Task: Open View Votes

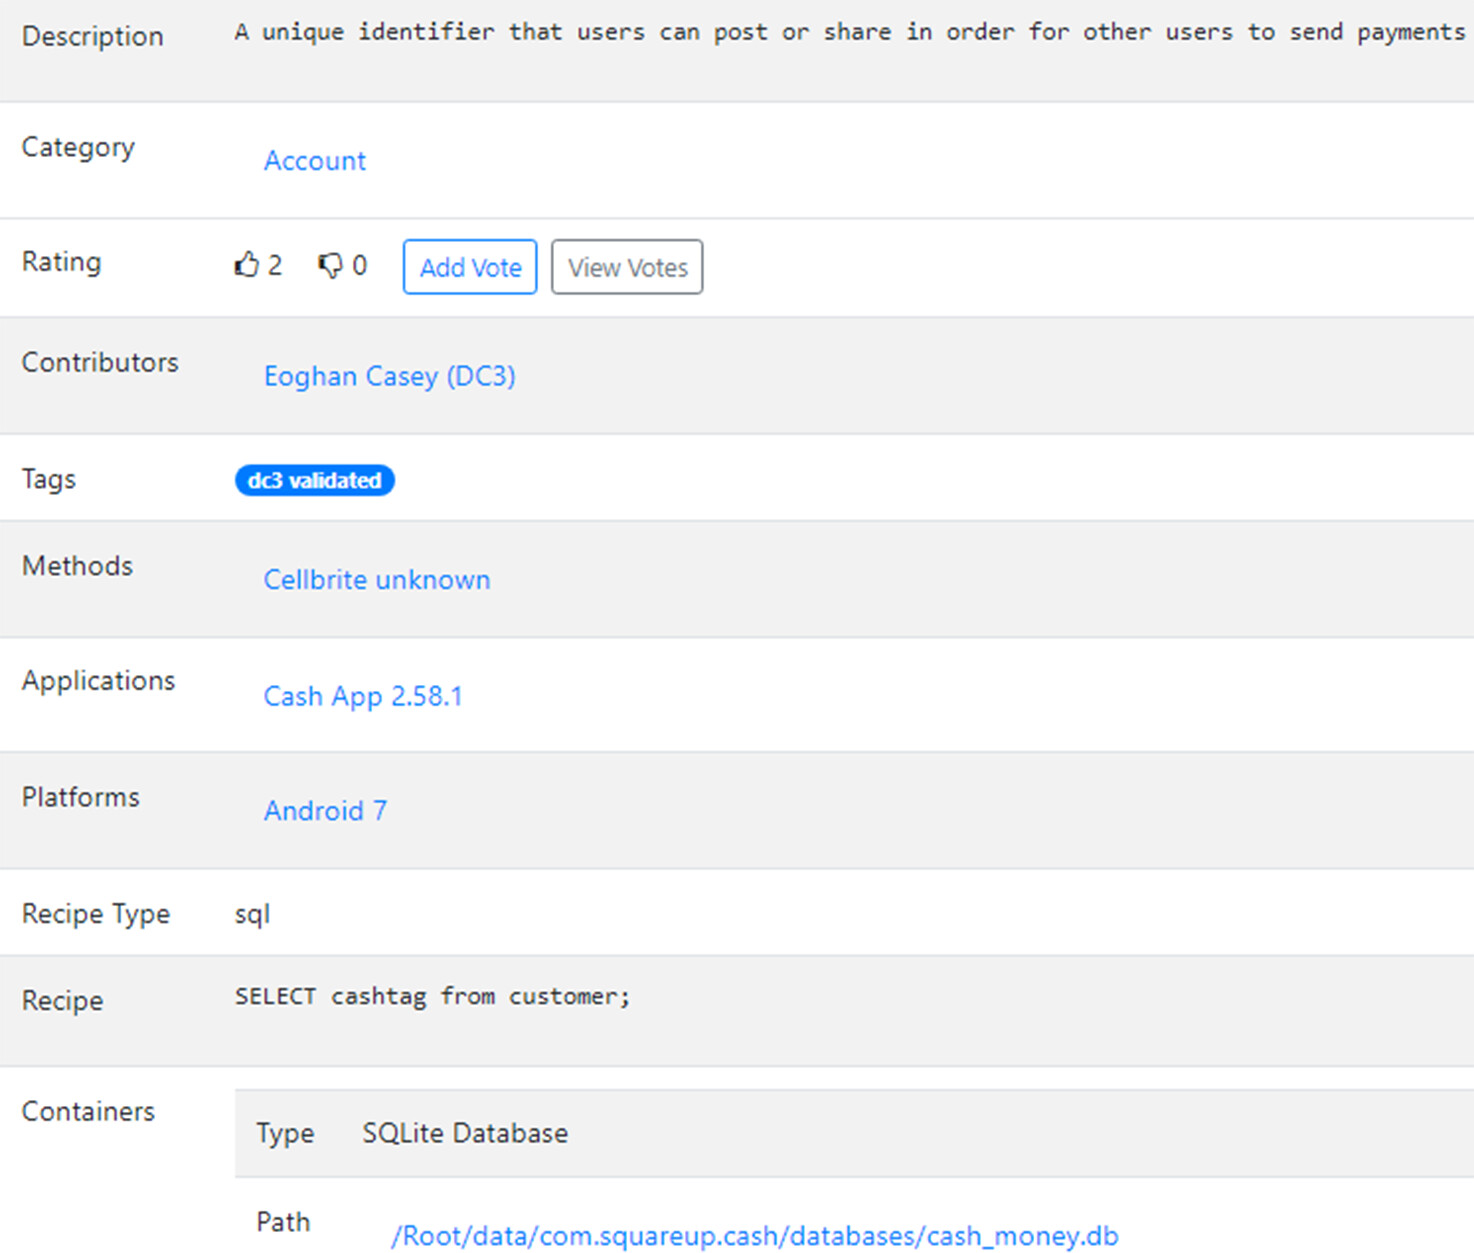Action: (x=627, y=267)
